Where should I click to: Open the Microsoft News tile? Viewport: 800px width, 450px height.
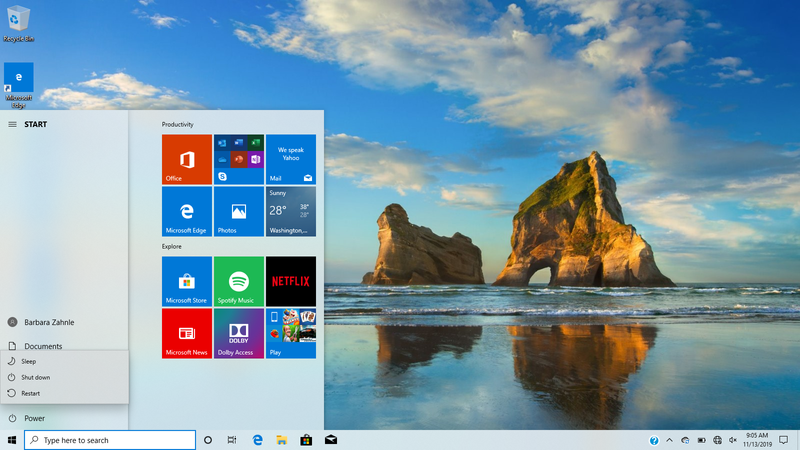[x=187, y=333]
